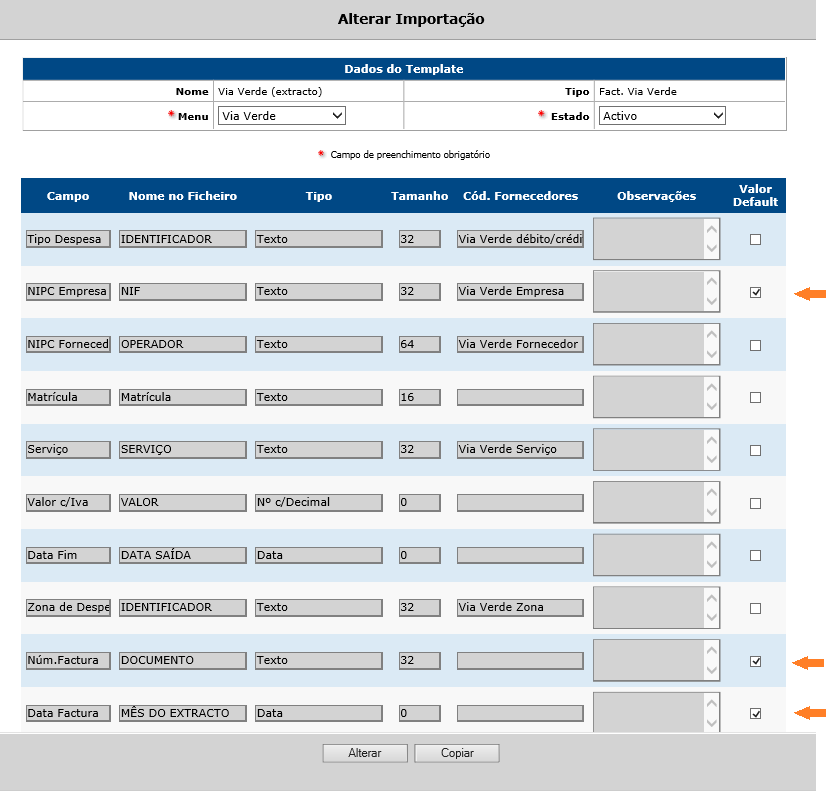The width and height of the screenshot is (832, 792).
Task: Click scroll-down arrow in Serviço observations box
Action: pos(712,459)
